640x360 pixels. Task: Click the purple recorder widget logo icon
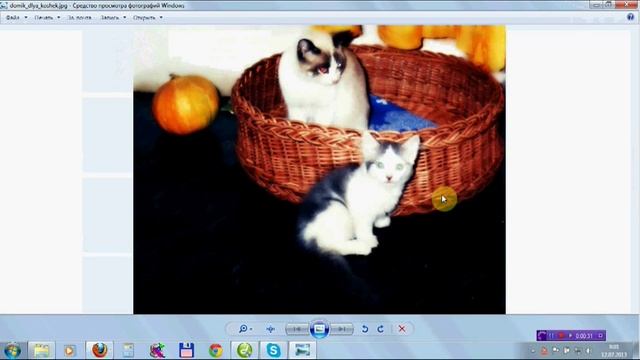coord(542,336)
